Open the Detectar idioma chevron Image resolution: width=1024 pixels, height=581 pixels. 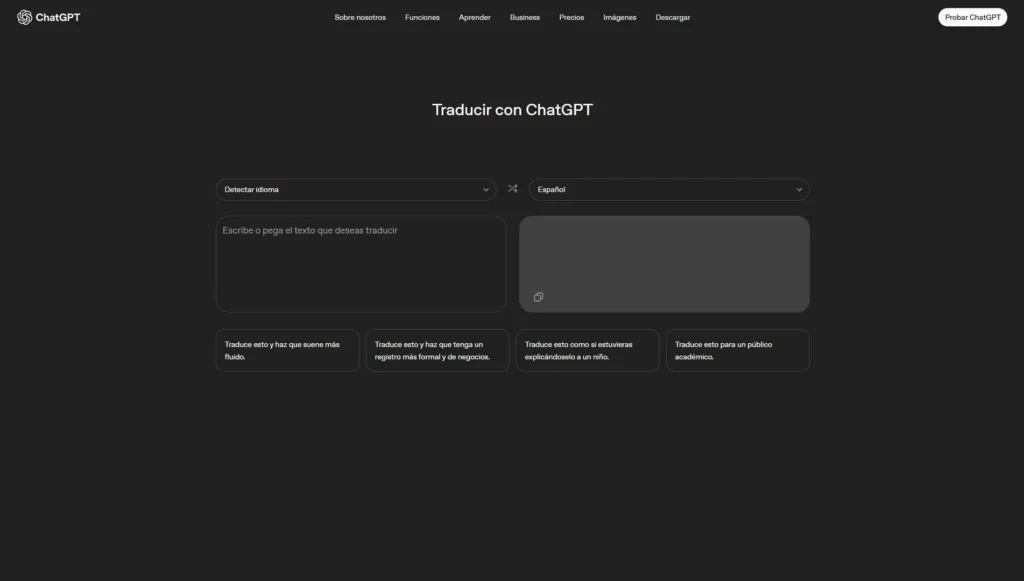(486, 189)
